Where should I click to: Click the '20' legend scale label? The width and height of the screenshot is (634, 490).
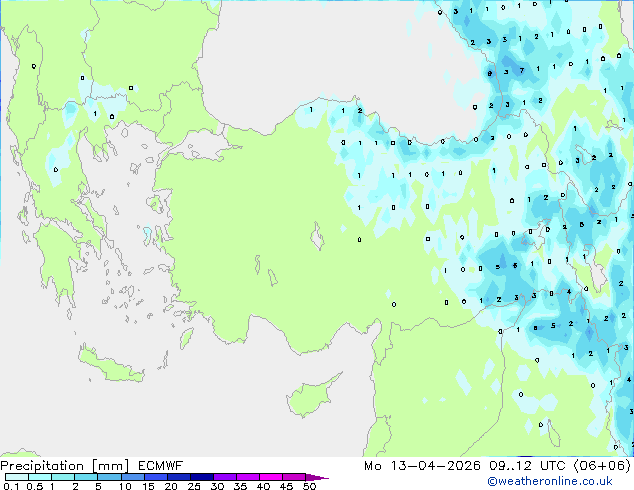[171, 486]
